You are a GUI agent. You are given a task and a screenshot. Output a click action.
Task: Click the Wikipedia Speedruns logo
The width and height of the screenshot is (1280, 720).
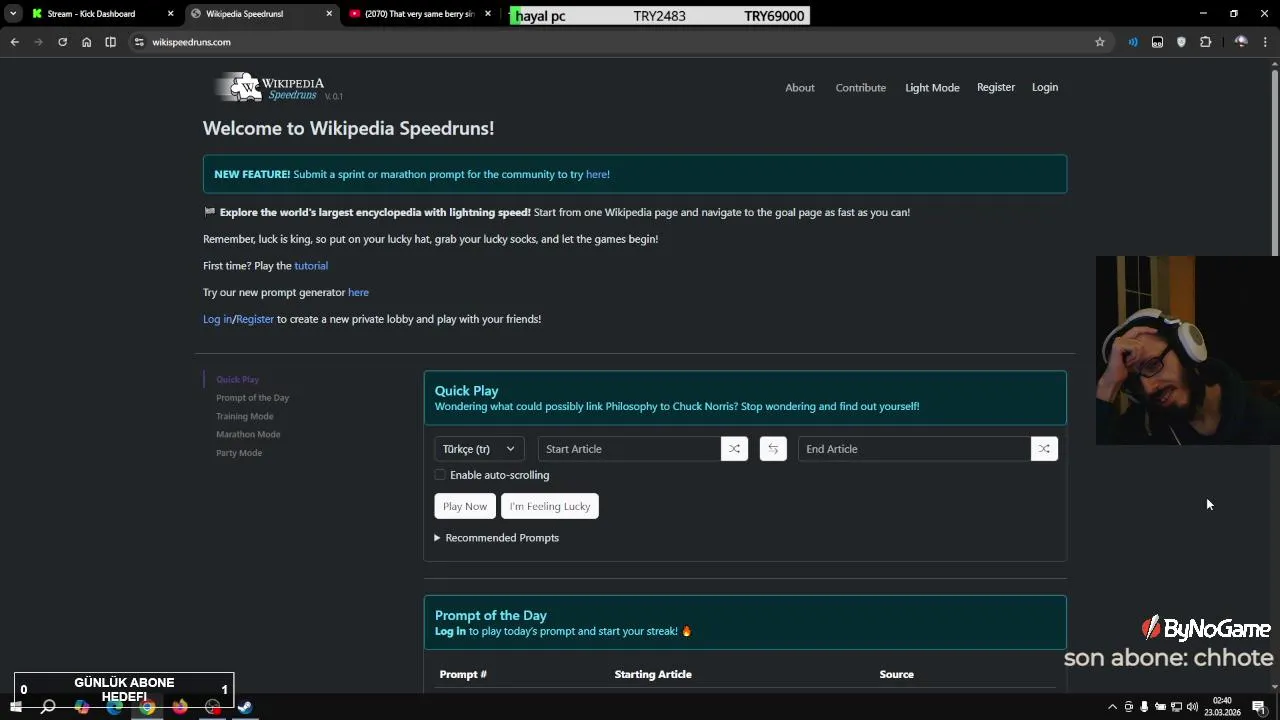(x=278, y=88)
